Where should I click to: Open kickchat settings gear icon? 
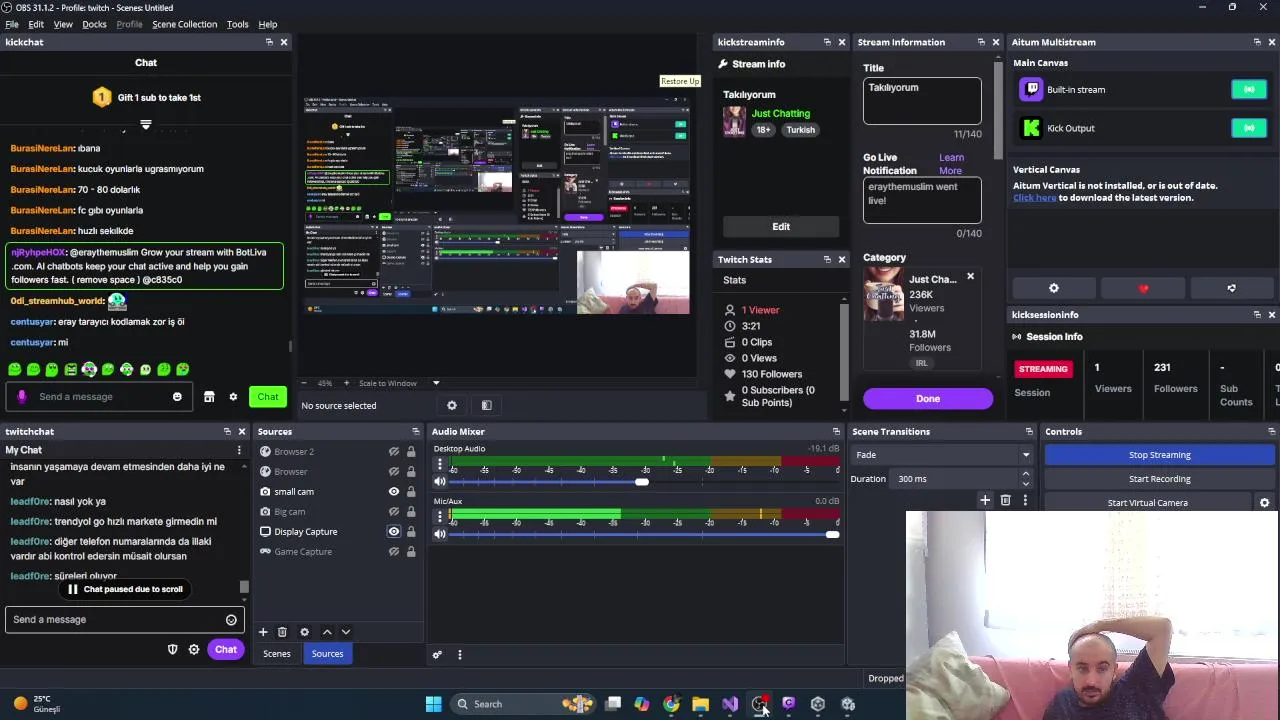(233, 397)
